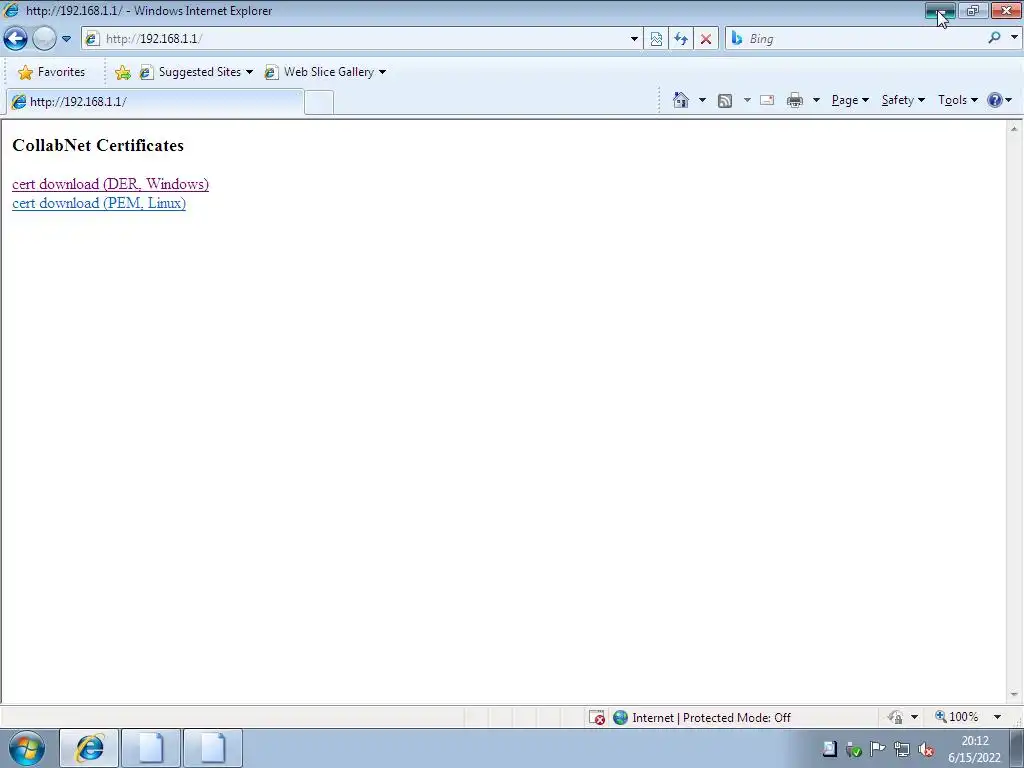Start a search with the magnifier icon
The image size is (1024, 768).
coord(995,38)
